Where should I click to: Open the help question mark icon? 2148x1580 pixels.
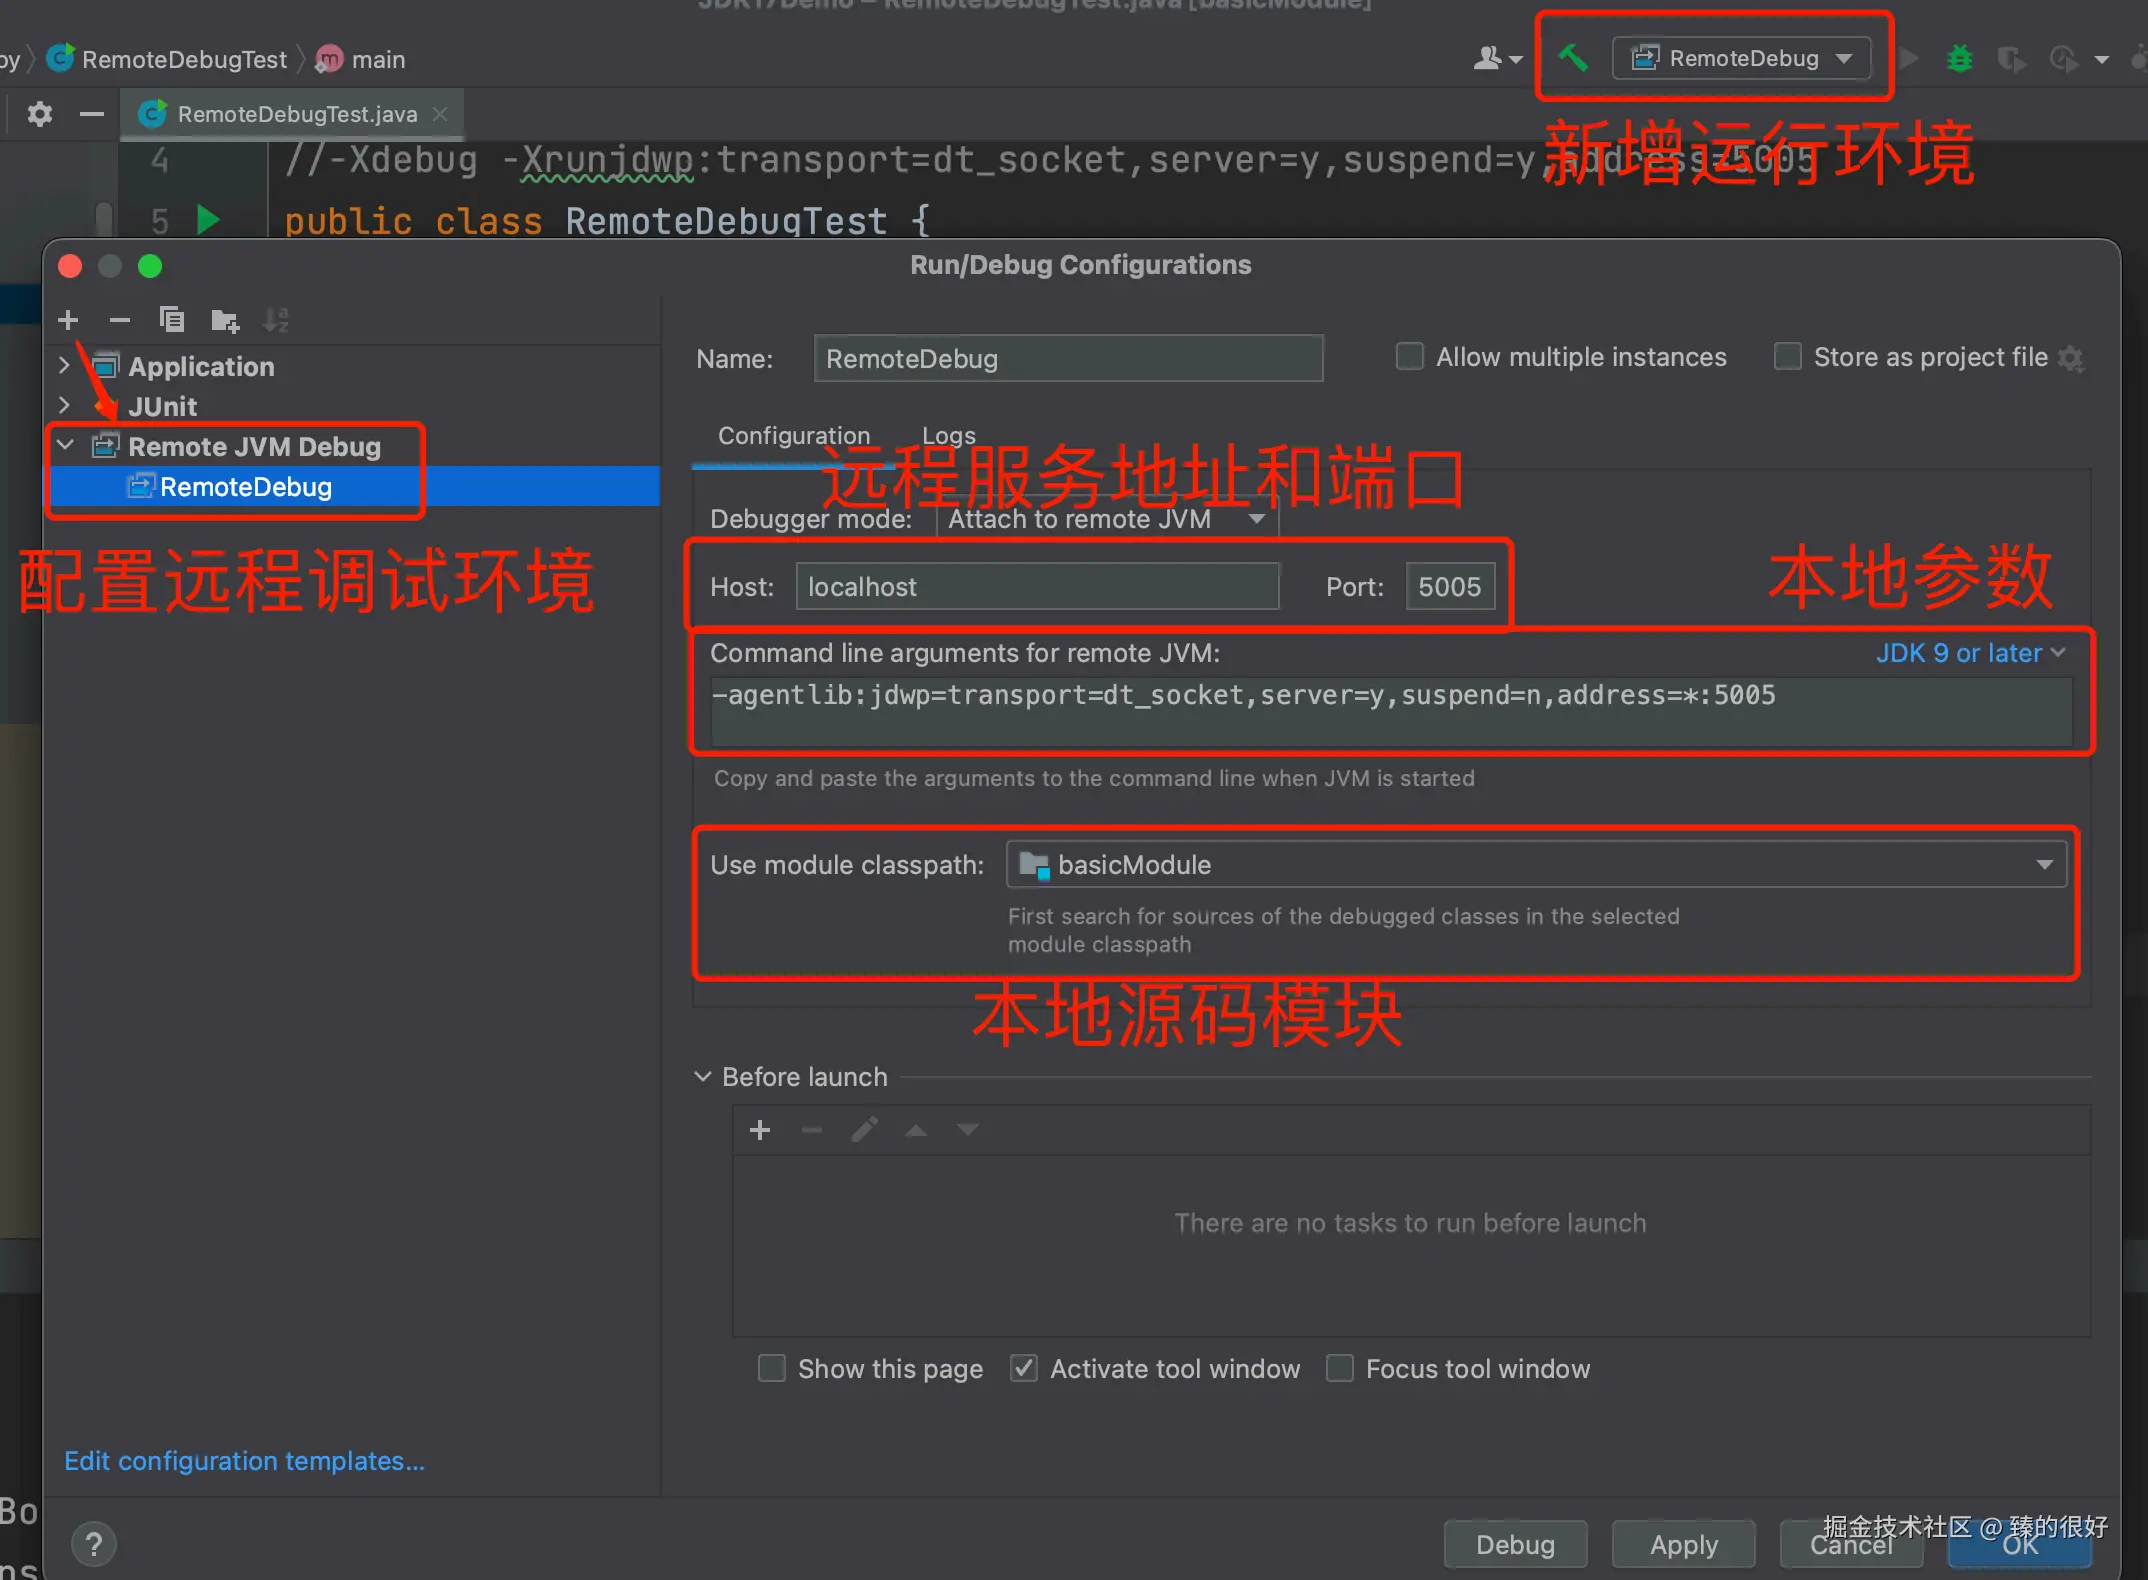coord(93,1543)
